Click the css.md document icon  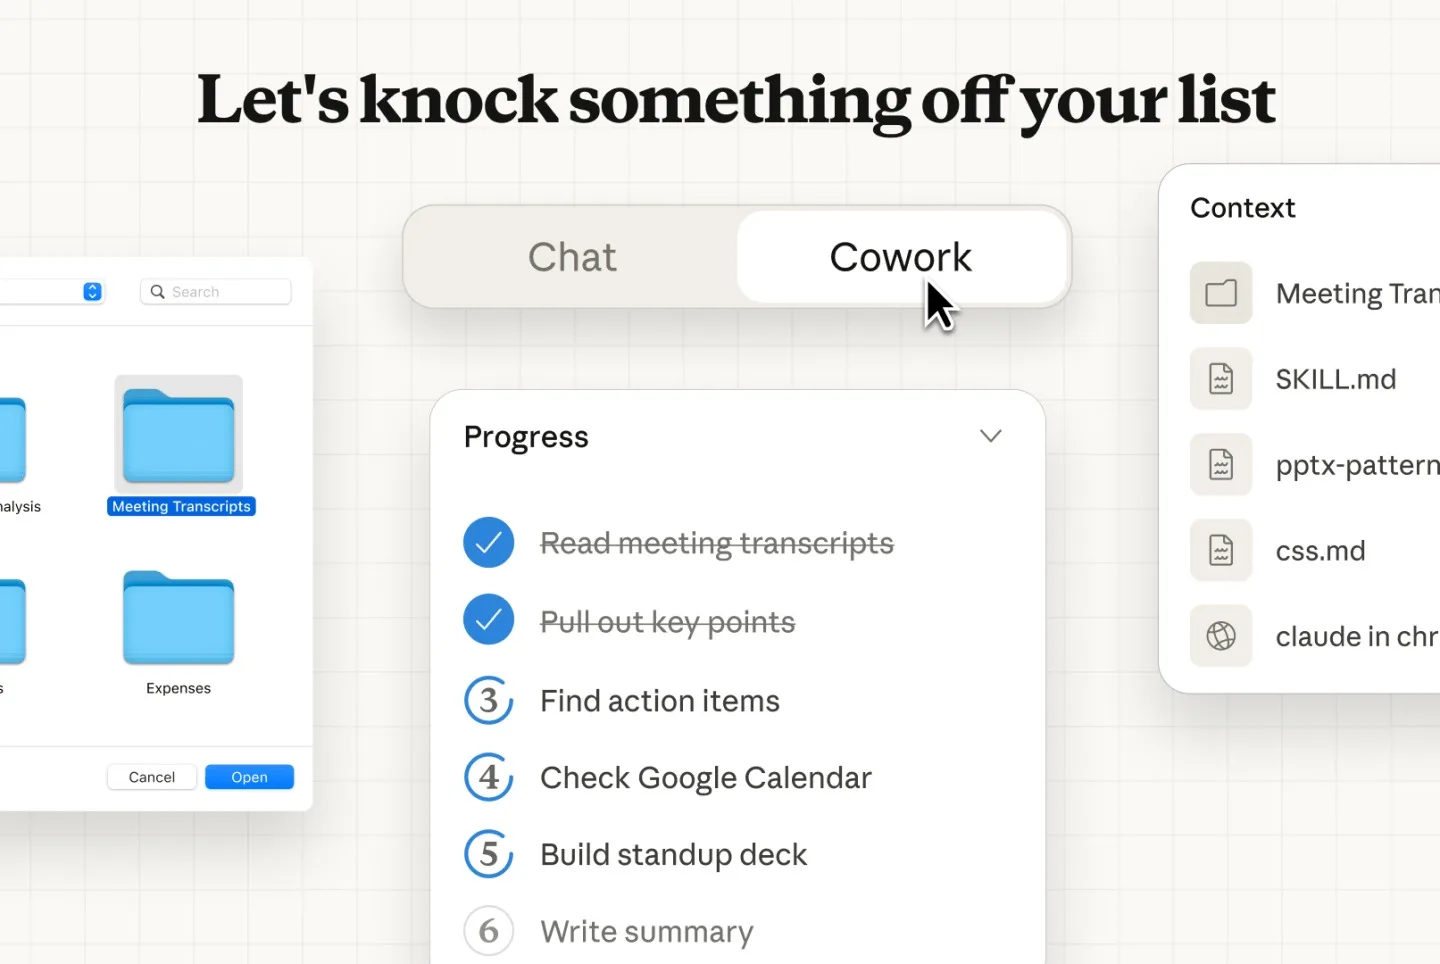(x=1221, y=550)
